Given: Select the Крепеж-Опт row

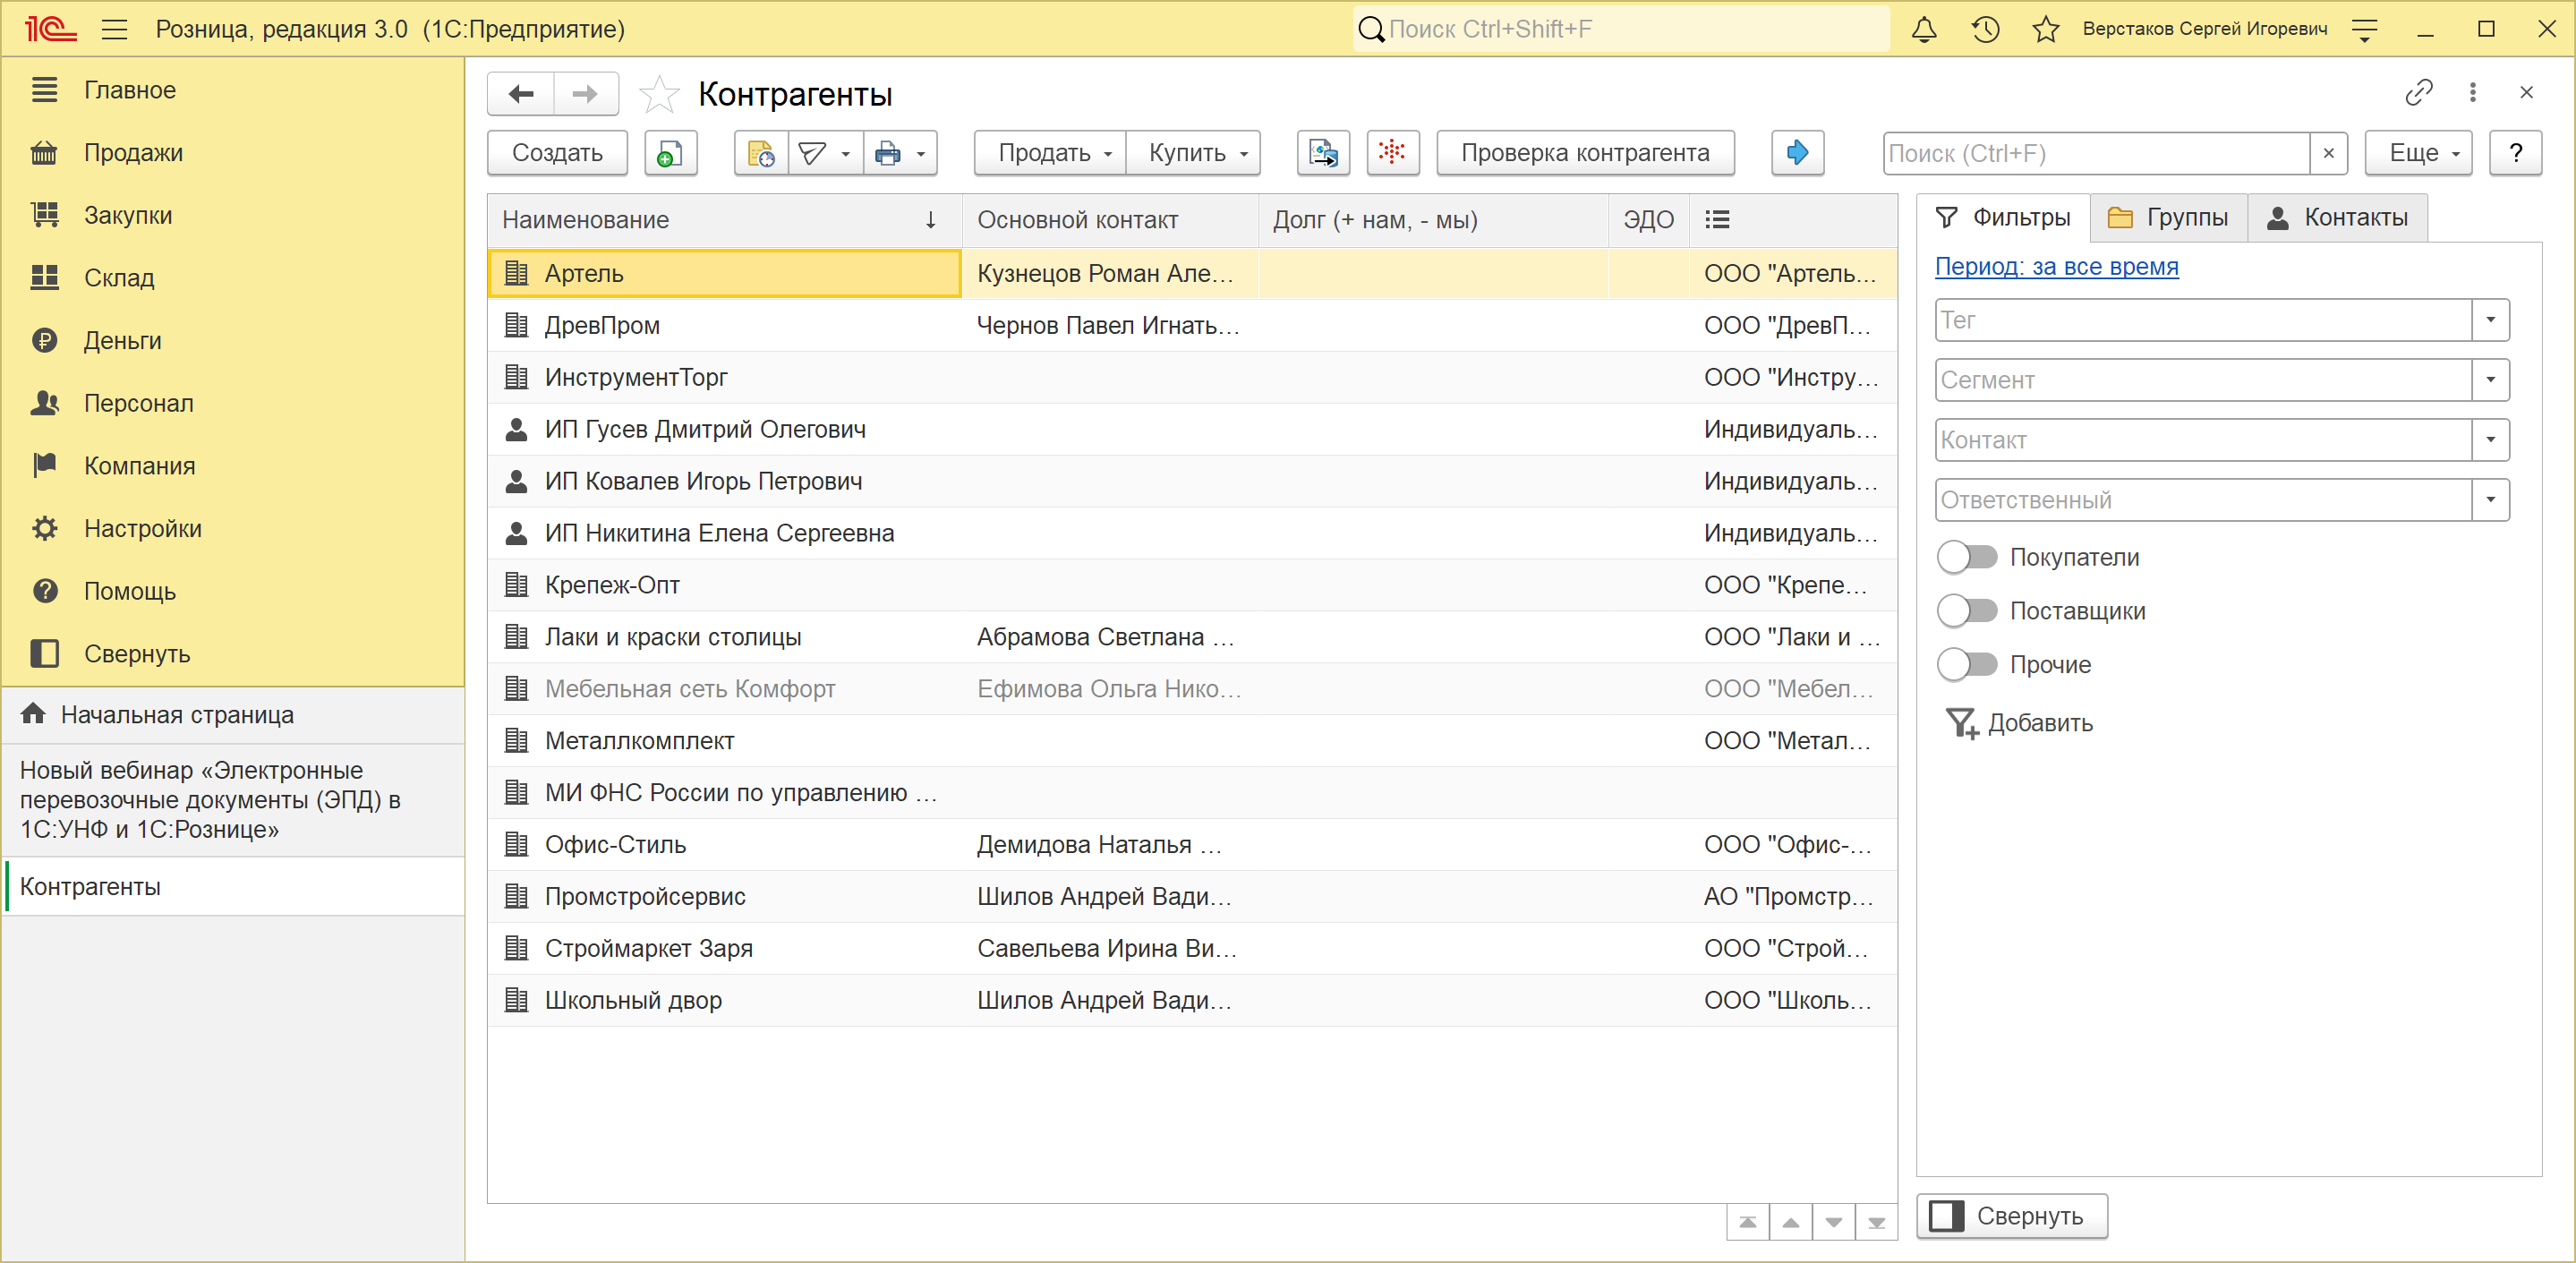Looking at the screenshot, I should (1192, 585).
